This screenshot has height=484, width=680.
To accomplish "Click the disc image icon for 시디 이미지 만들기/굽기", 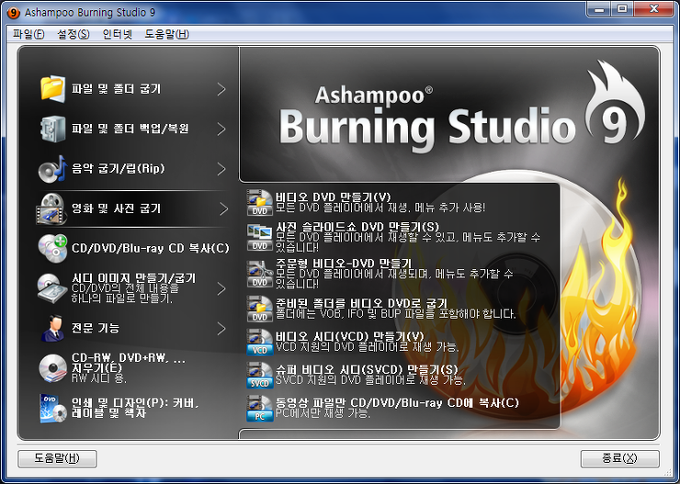I will tap(52, 288).
